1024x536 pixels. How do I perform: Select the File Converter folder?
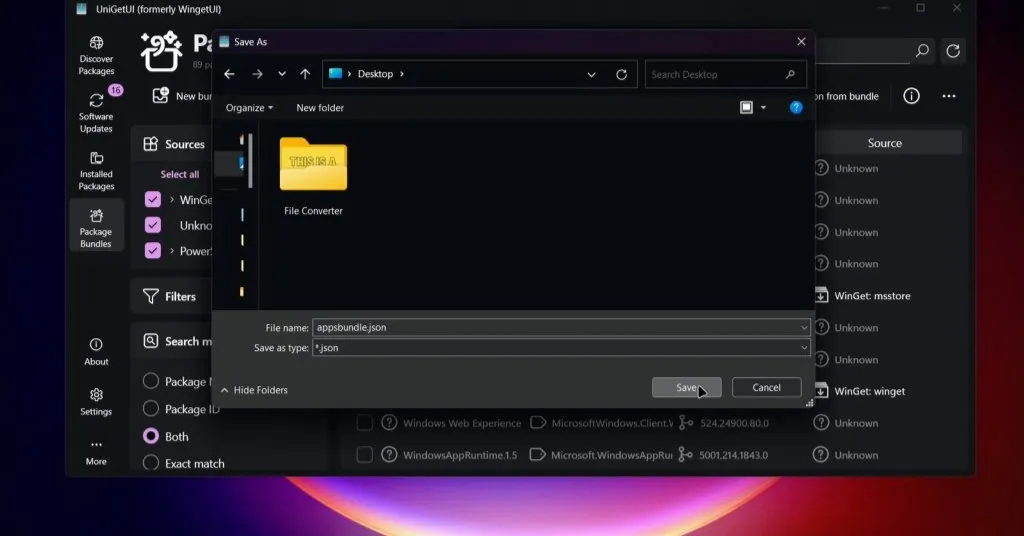(313, 176)
